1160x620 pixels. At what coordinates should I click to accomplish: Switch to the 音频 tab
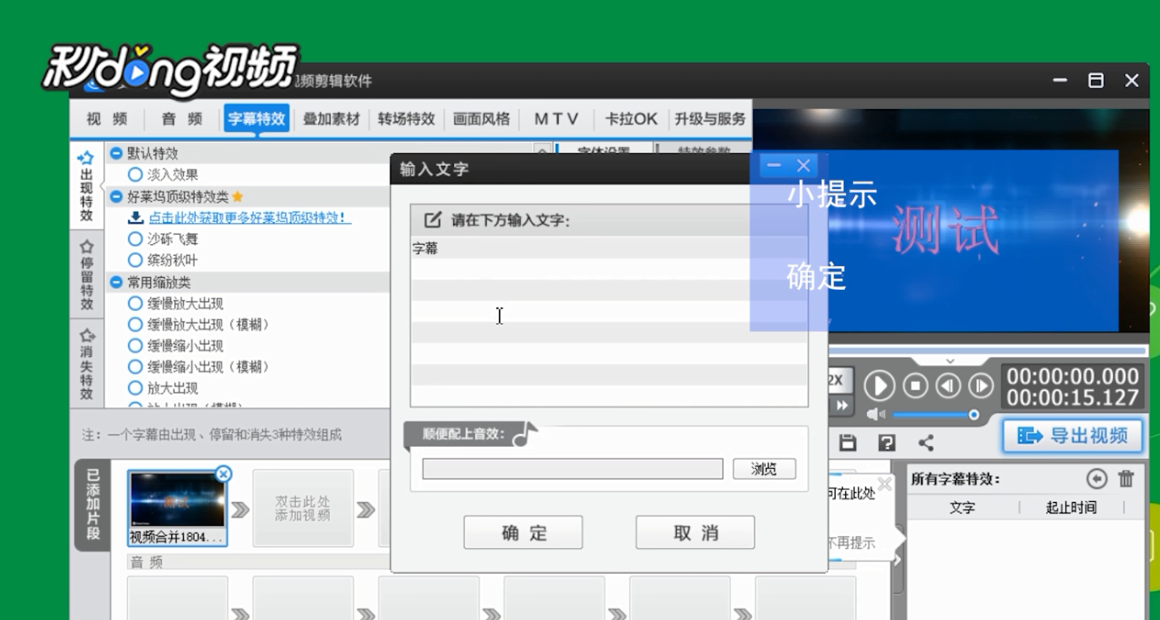tap(182, 118)
